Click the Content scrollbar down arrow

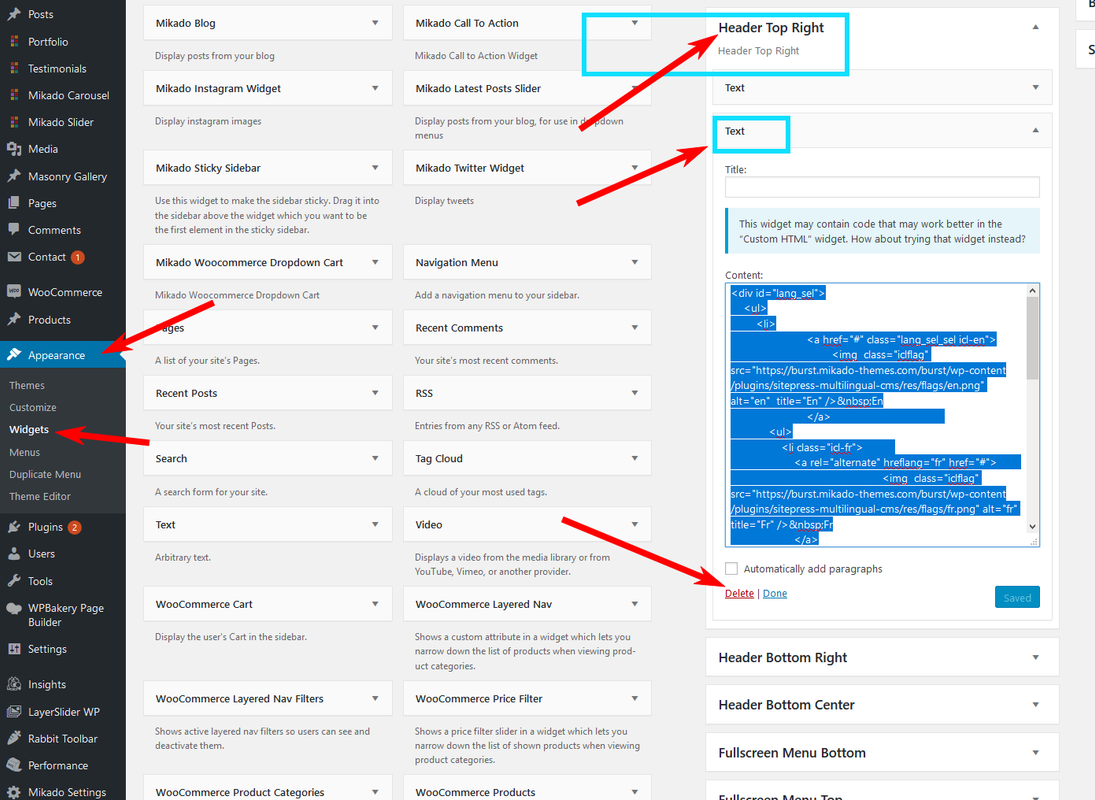(1032, 527)
